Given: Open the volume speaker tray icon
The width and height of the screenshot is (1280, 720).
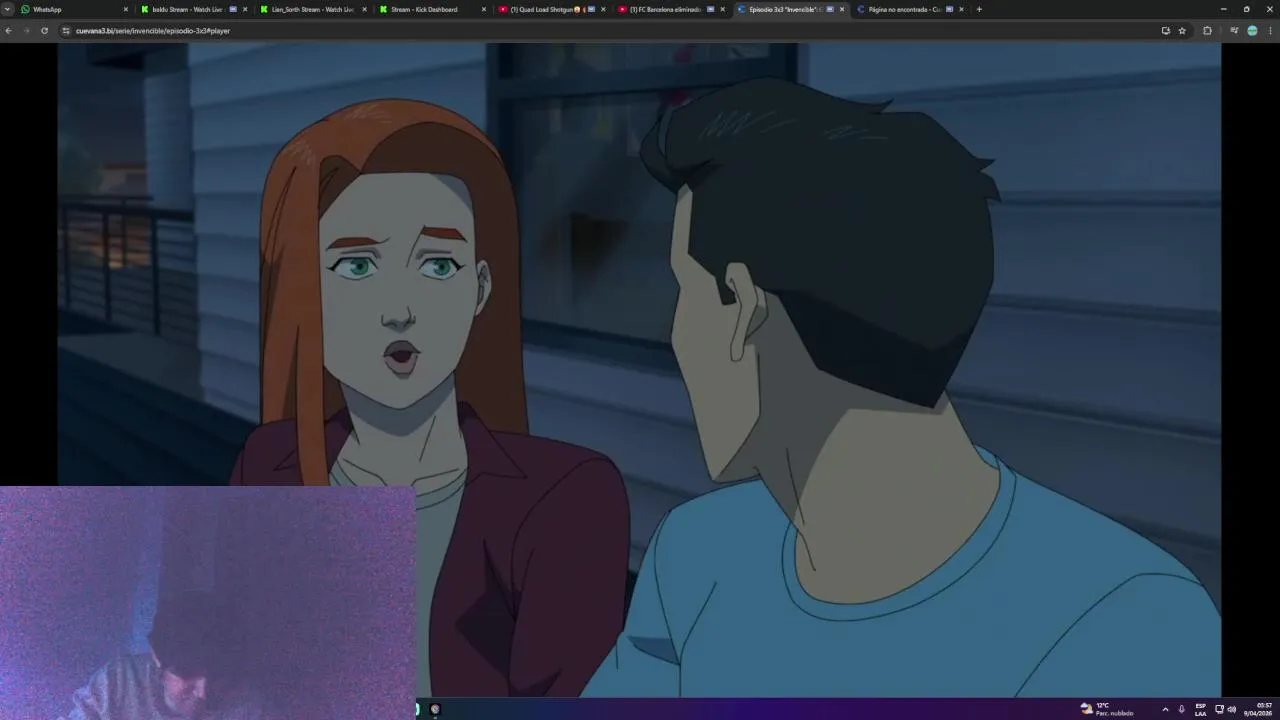Looking at the screenshot, I should (1232, 709).
